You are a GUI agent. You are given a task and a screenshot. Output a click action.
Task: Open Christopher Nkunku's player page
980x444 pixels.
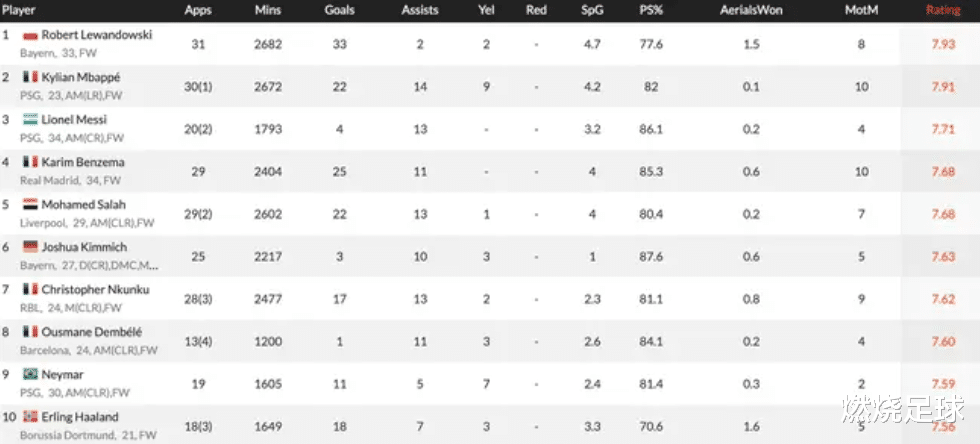(x=96, y=290)
